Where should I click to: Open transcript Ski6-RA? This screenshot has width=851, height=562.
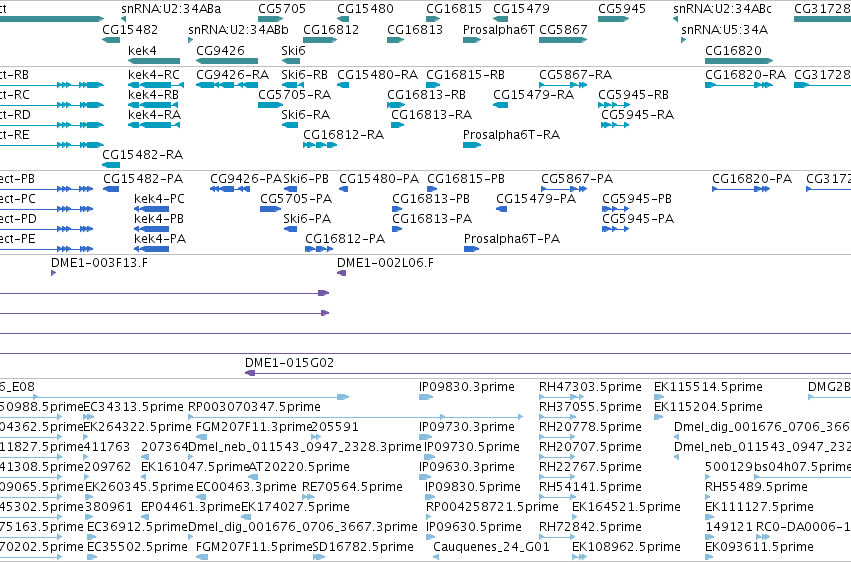coord(306,114)
